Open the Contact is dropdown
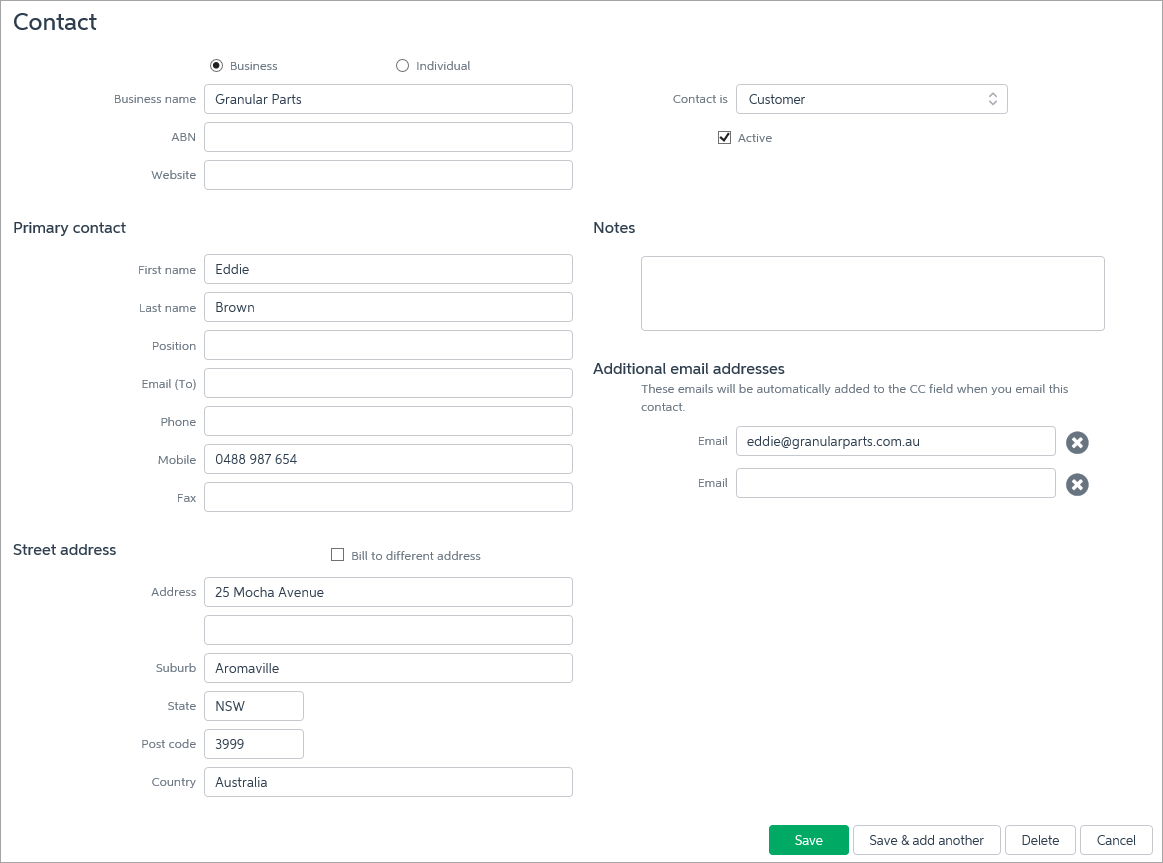Screen dimensions: 1163x863 pyautogui.click(x=871, y=99)
